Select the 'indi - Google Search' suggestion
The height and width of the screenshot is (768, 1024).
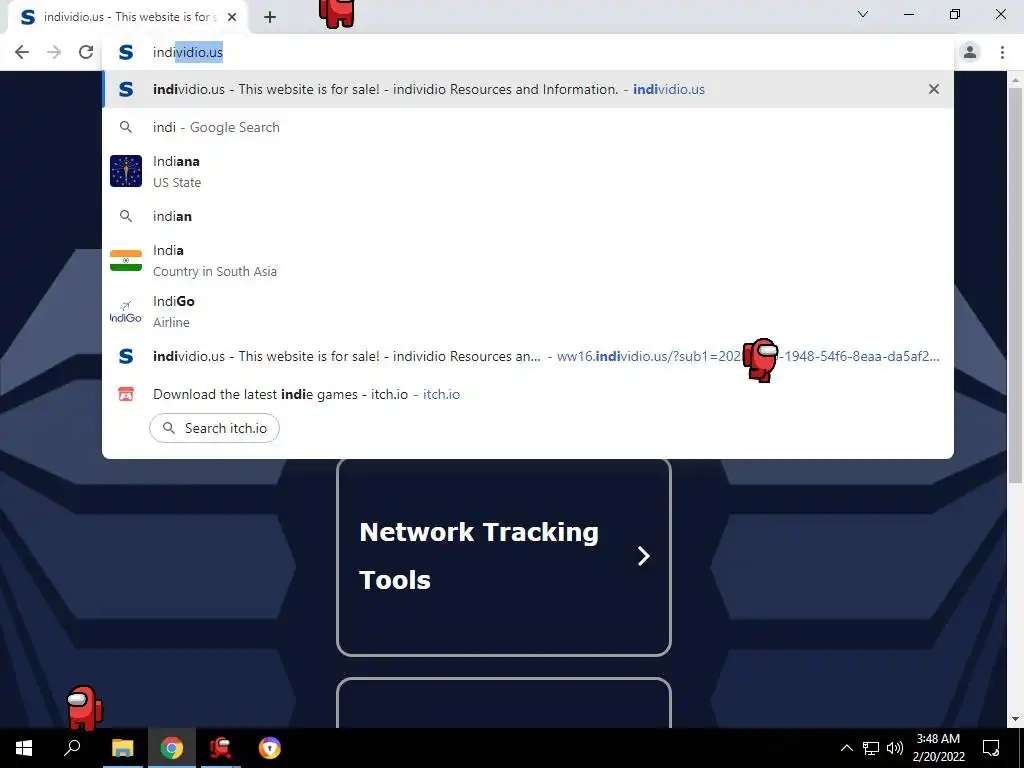(528, 127)
